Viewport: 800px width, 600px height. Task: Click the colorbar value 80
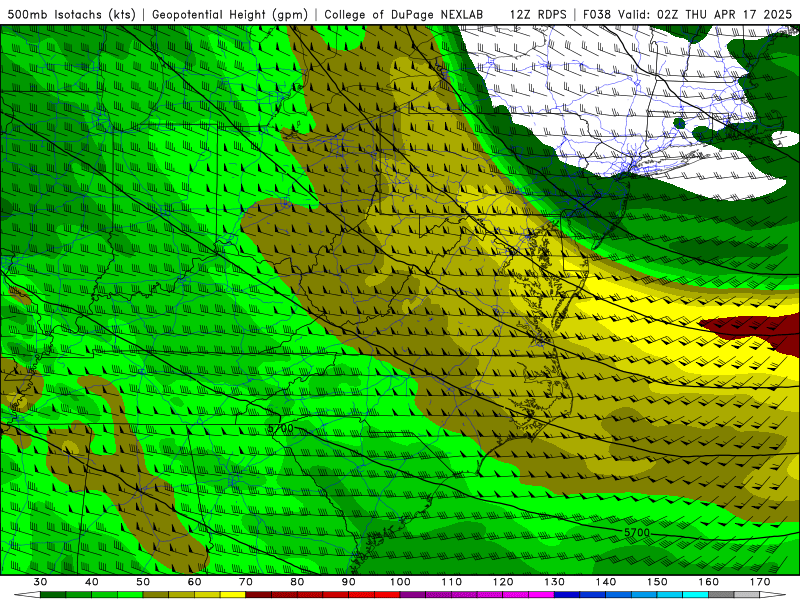point(297,582)
